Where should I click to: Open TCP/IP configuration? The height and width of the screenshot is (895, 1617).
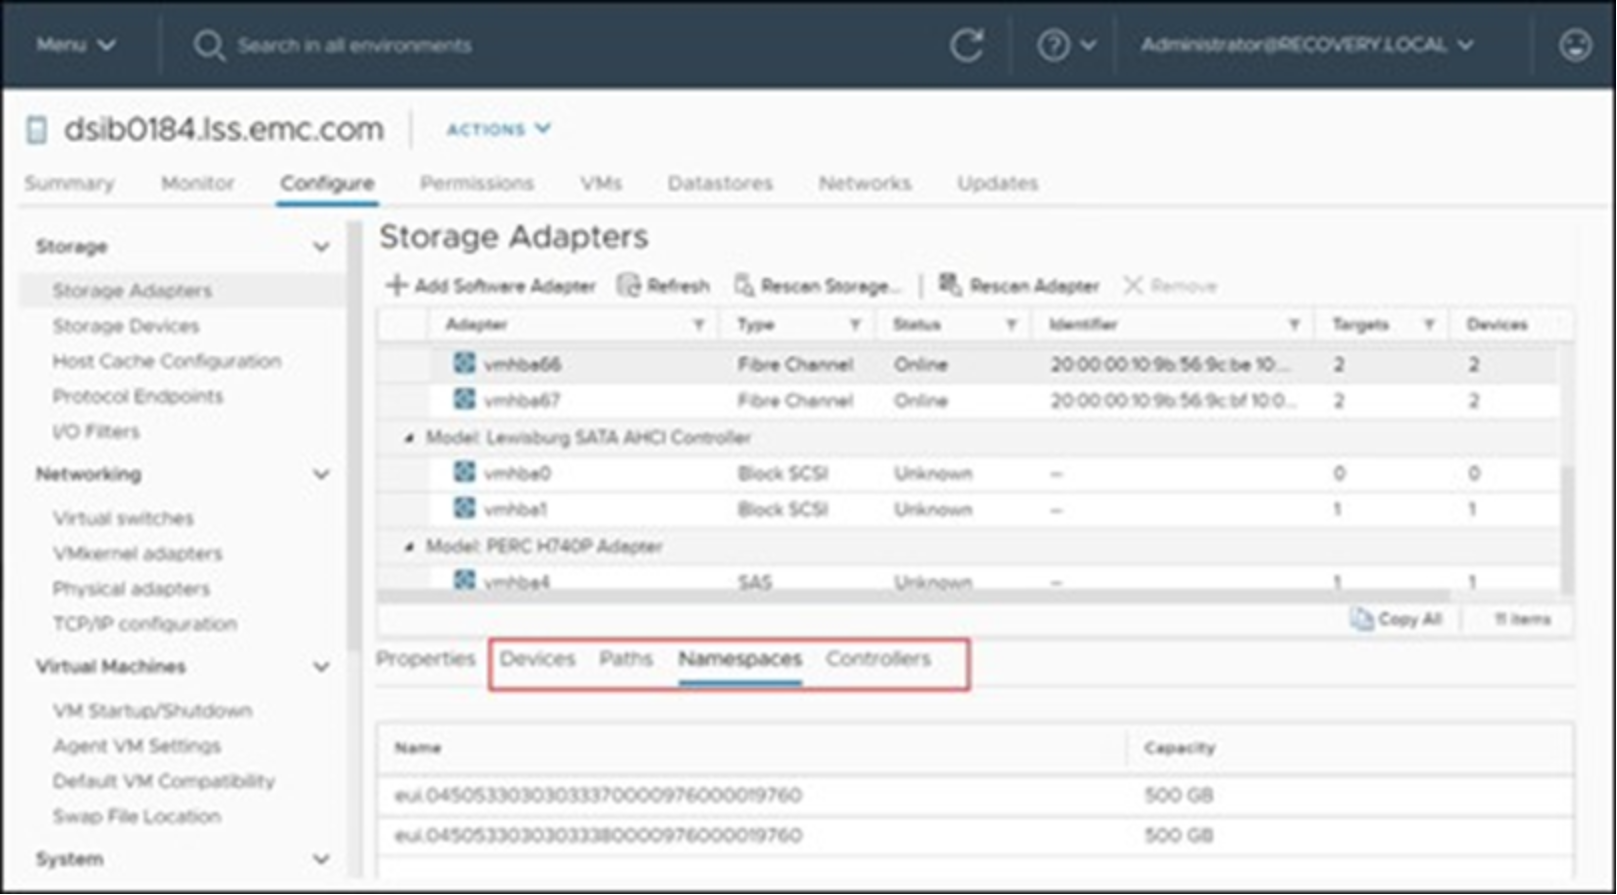point(145,623)
